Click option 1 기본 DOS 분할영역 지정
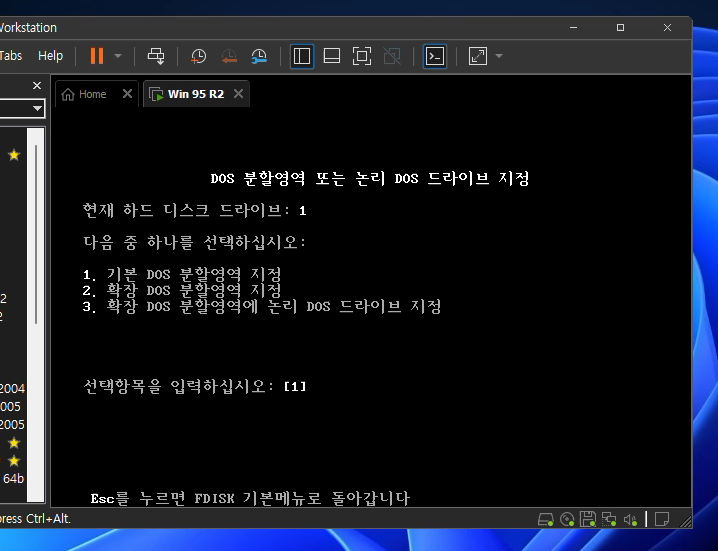 tap(182, 274)
